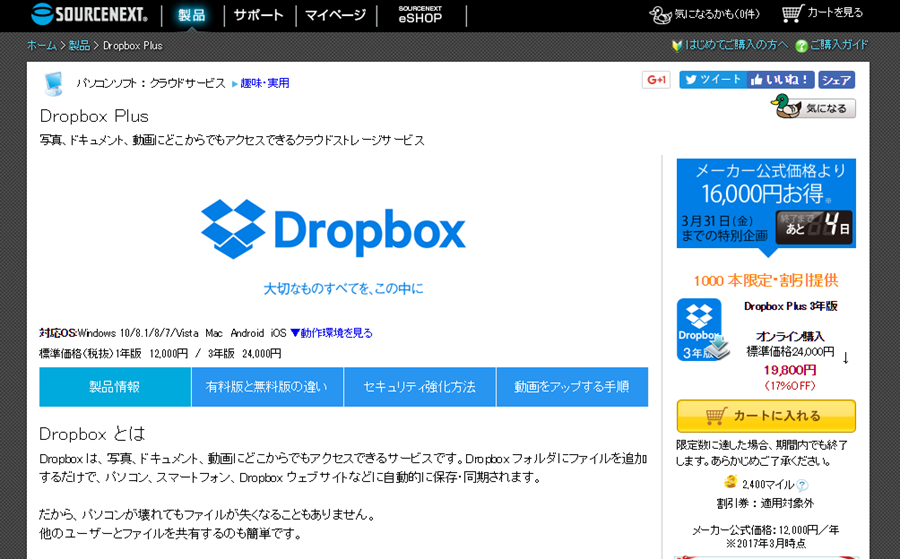900x559 pixels.
Task: Switch to 有料版と無料版の違い tab
Action: [x=267, y=387]
